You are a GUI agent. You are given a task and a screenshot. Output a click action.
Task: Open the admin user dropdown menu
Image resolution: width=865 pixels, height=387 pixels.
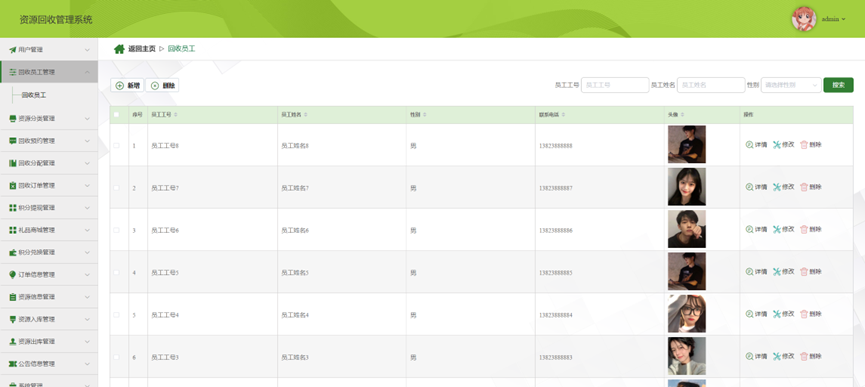(x=834, y=19)
